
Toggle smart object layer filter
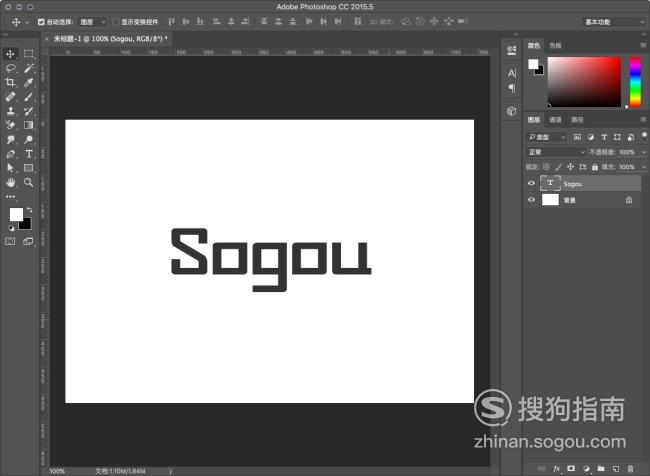[631, 137]
